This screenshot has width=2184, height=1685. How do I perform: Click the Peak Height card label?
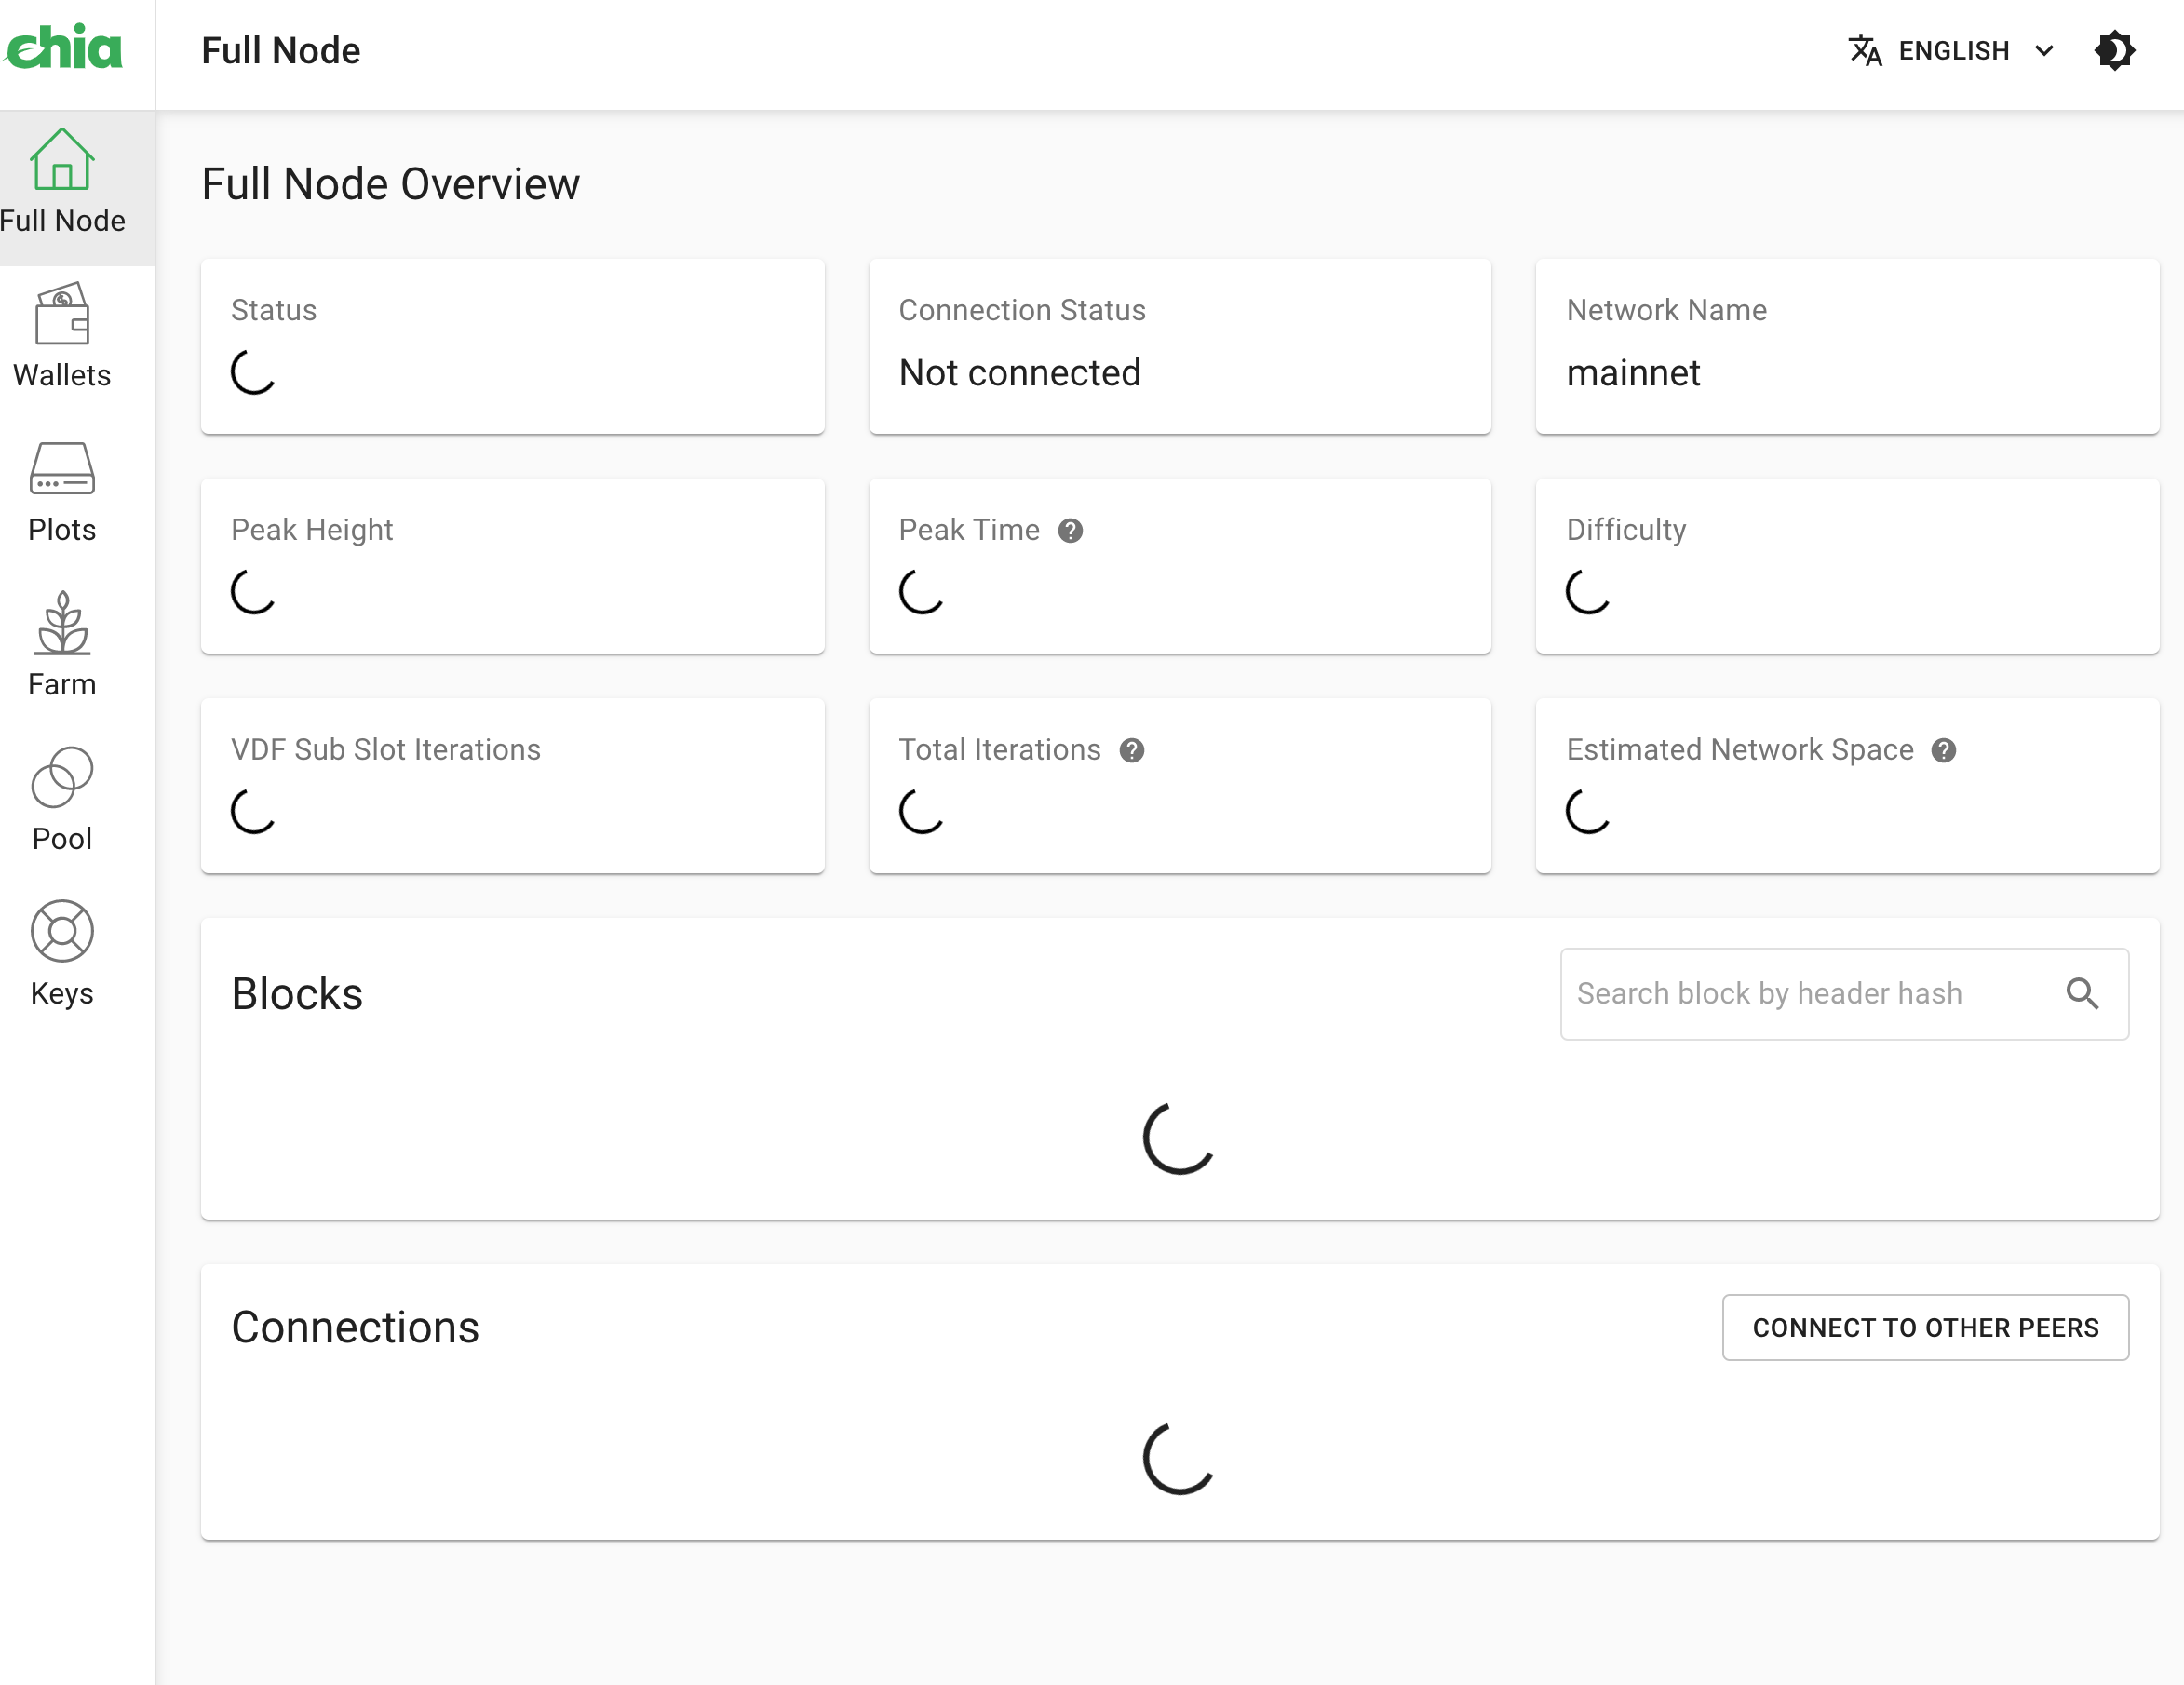click(x=312, y=530)
